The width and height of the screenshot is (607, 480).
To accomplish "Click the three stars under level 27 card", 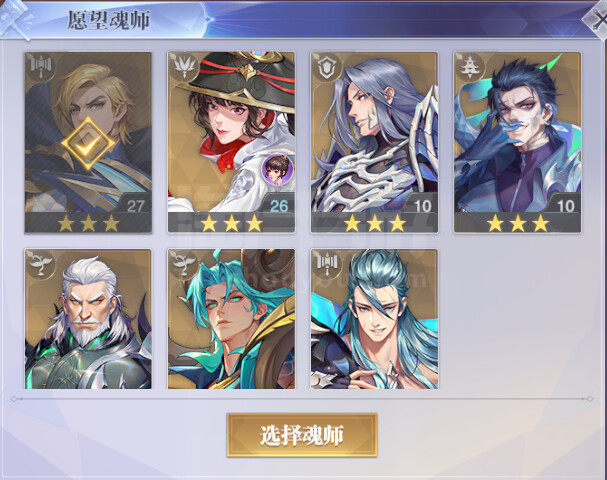I will click(88, 224).
